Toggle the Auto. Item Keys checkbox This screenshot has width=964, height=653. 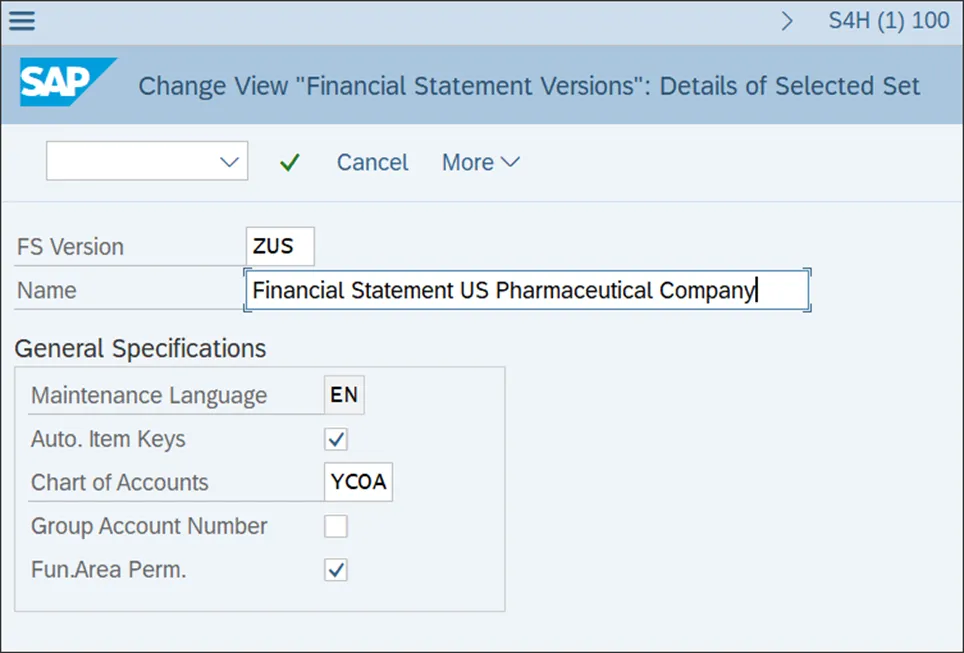click(x=336, y=439)
